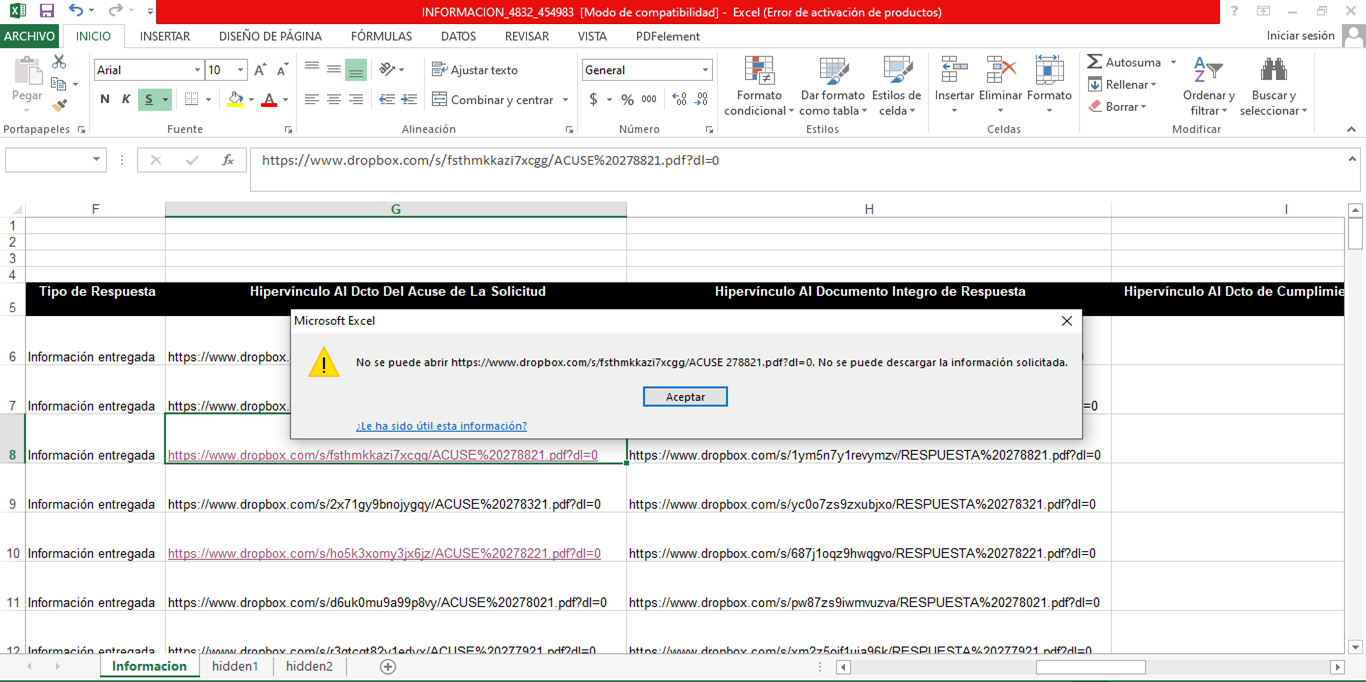The image size is (1366, 682).
Task: Open Formato cells menu
Action: (x=1049, y=86)
